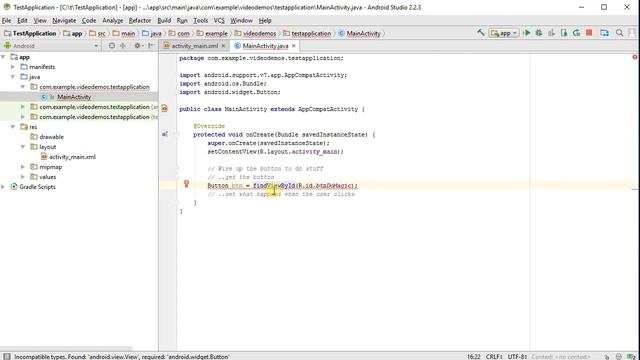Expand the values folder
The width and height of the screenshot is (640, 360).
pyautogui.click(x=23, y=177)
